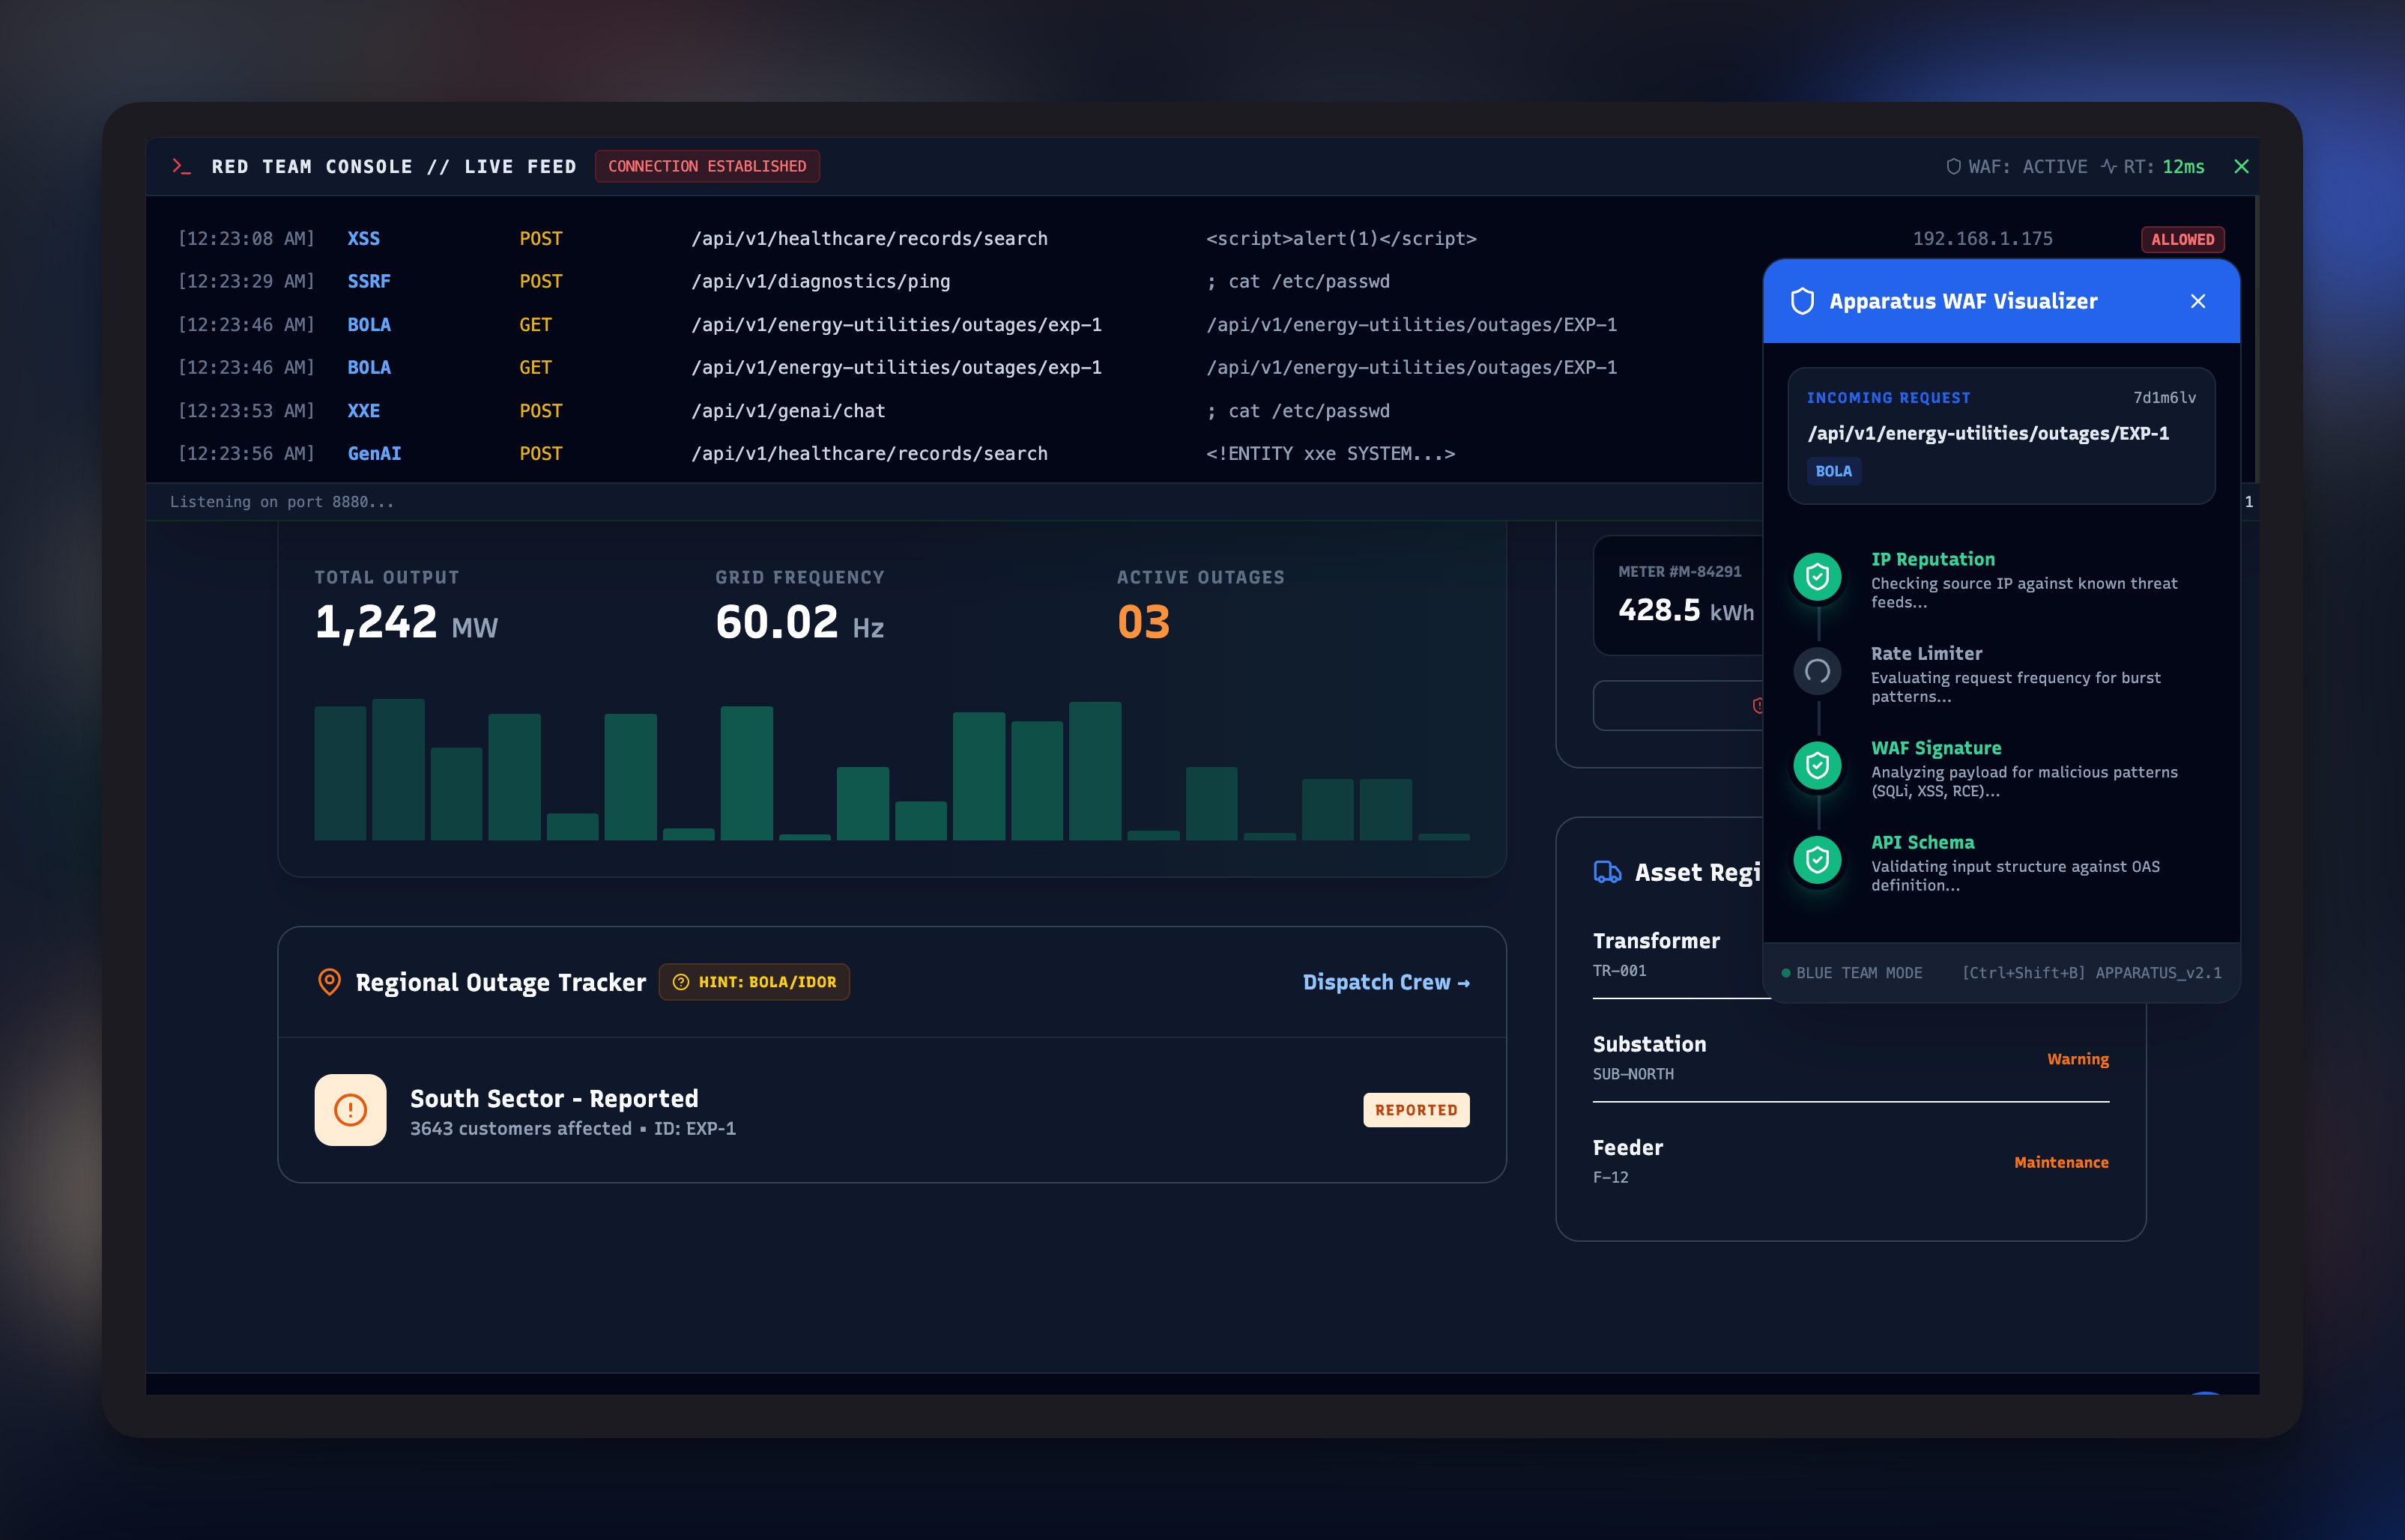Select the IP Reputation stage title
2405x1540 pixels.
click(1932, 559)
